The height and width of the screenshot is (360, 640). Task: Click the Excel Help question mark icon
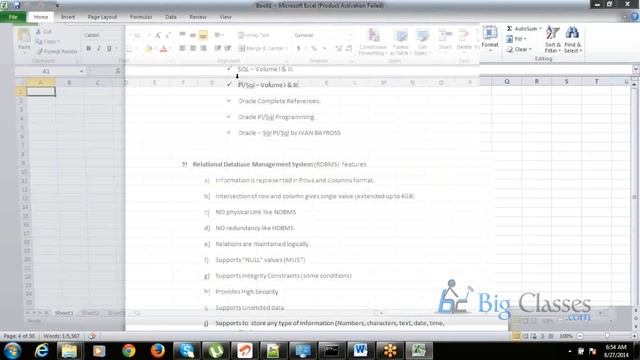pyautogui.click(x=635, y=17)
